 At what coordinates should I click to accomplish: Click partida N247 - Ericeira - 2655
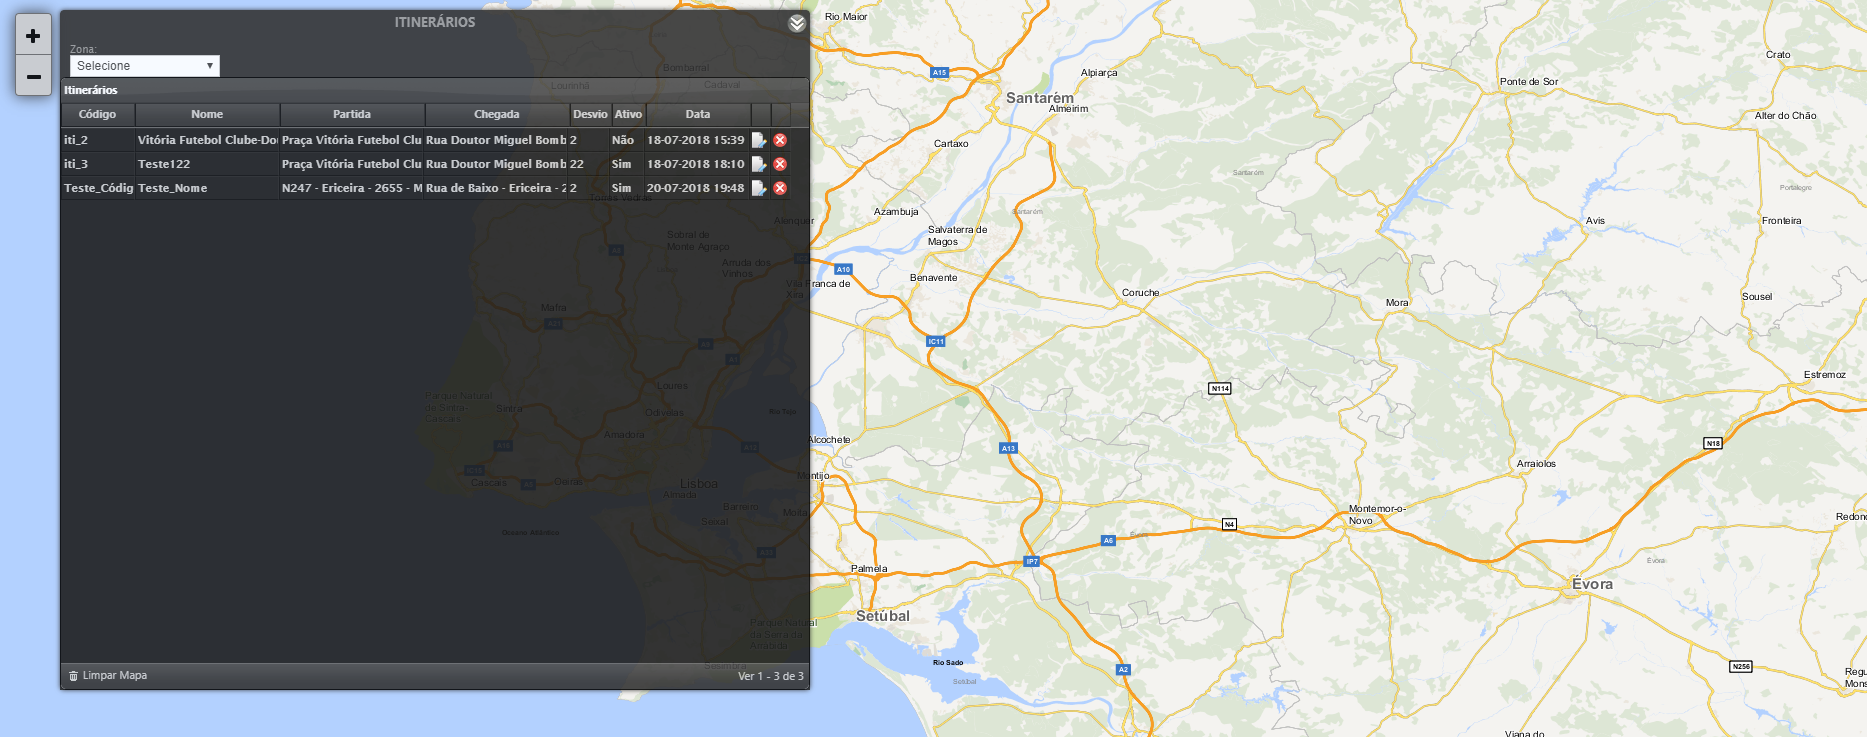(x=352, y=188)
